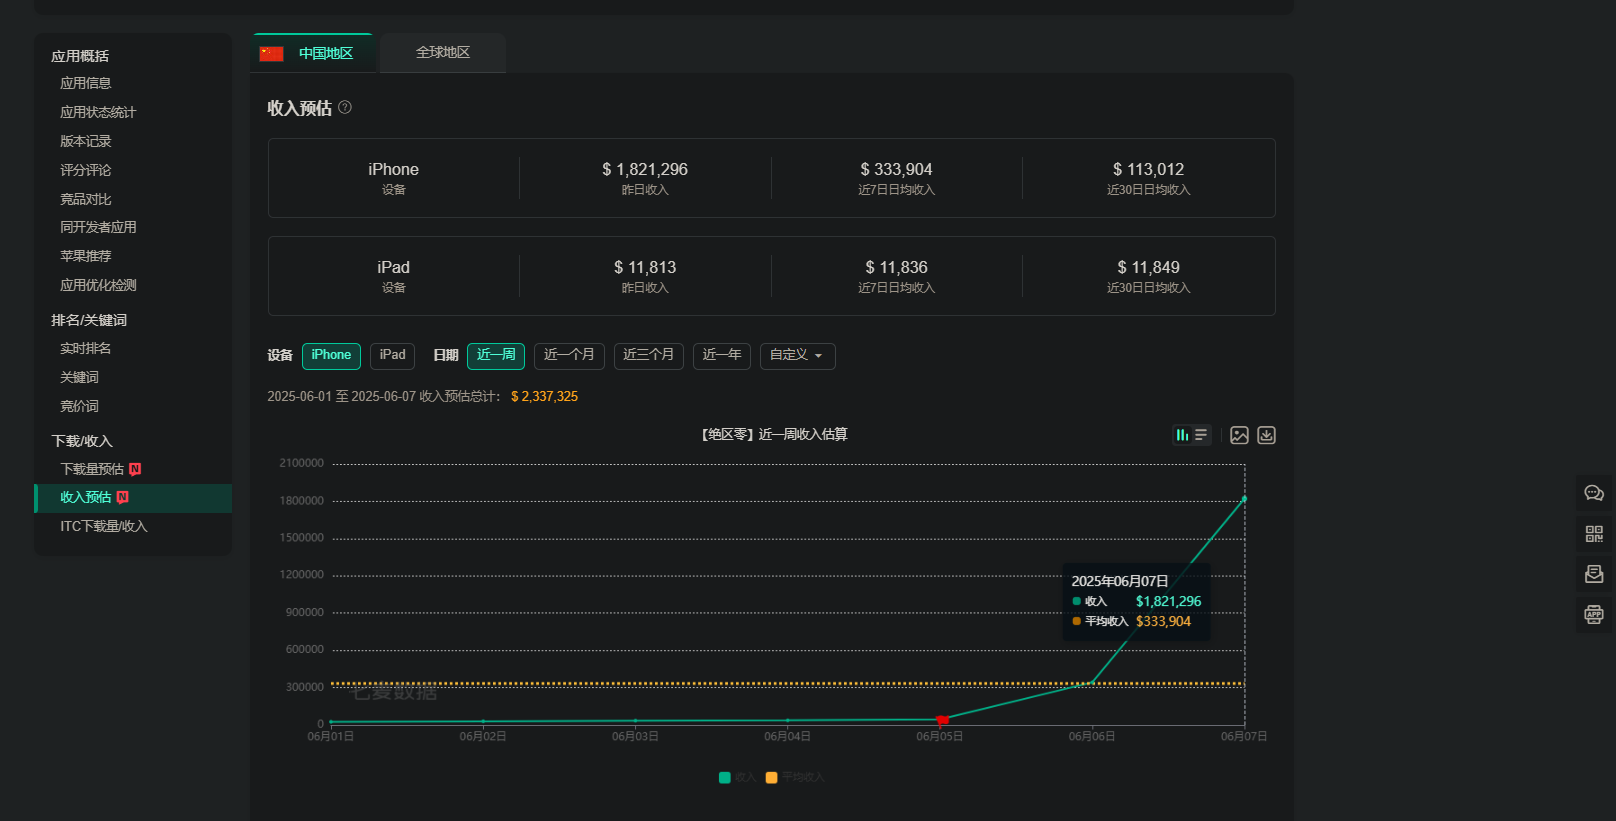
Task: Toggle the 平均收入 series in chart legend
Action: coord(795,778)
